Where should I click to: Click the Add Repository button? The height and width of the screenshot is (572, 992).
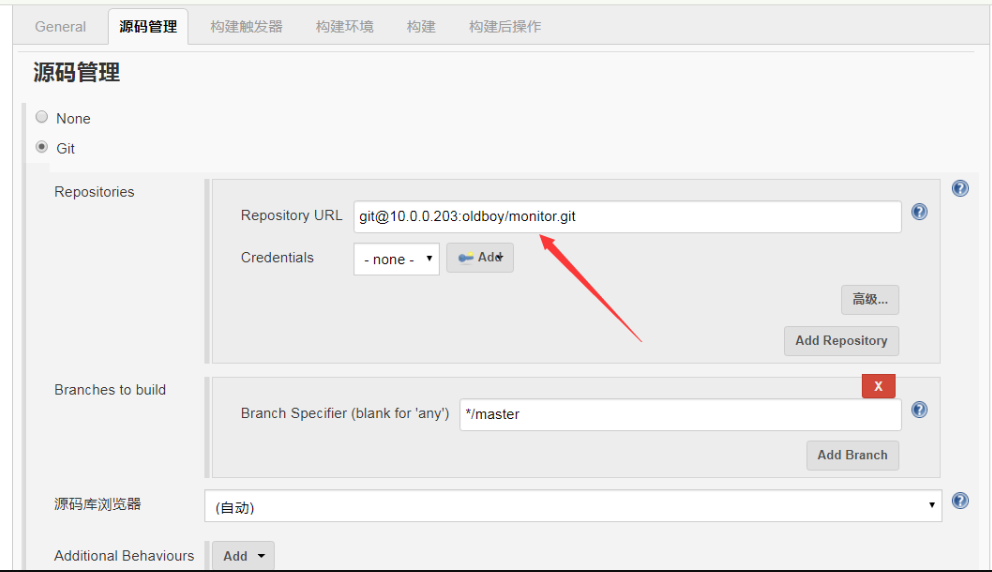841,340
